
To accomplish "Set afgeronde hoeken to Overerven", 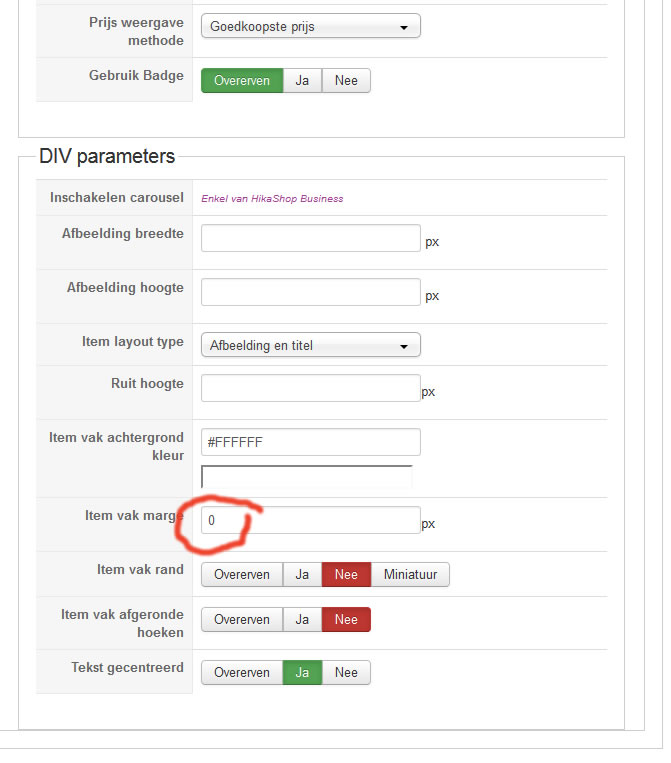I will pos(242,620).
